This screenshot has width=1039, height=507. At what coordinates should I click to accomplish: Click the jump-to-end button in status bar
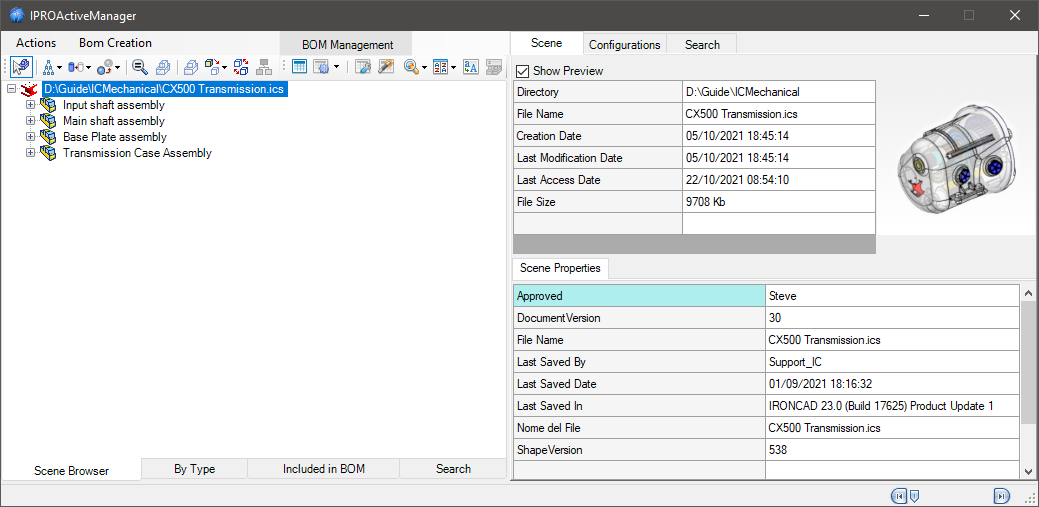(1001, 495)
